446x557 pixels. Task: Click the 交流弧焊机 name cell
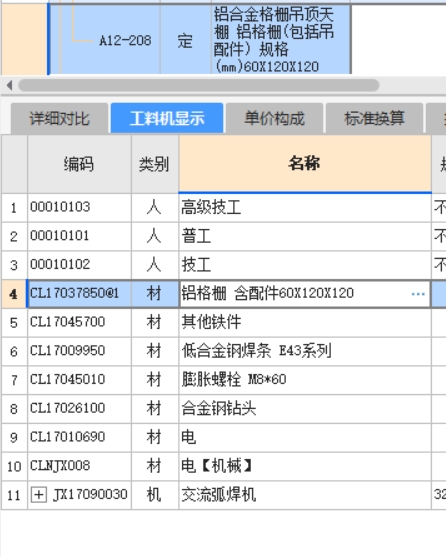[x=305, y=495]
